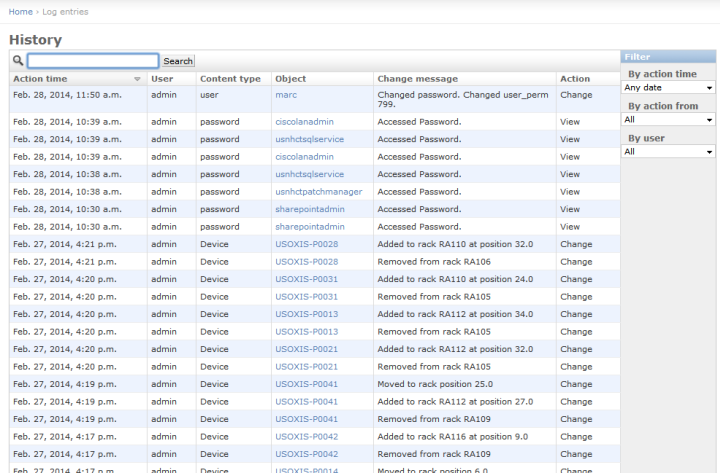
Task: Click 'Added to rack RA110 at position 32.0'
Action: pyautogui.click(x=455, y=244)
